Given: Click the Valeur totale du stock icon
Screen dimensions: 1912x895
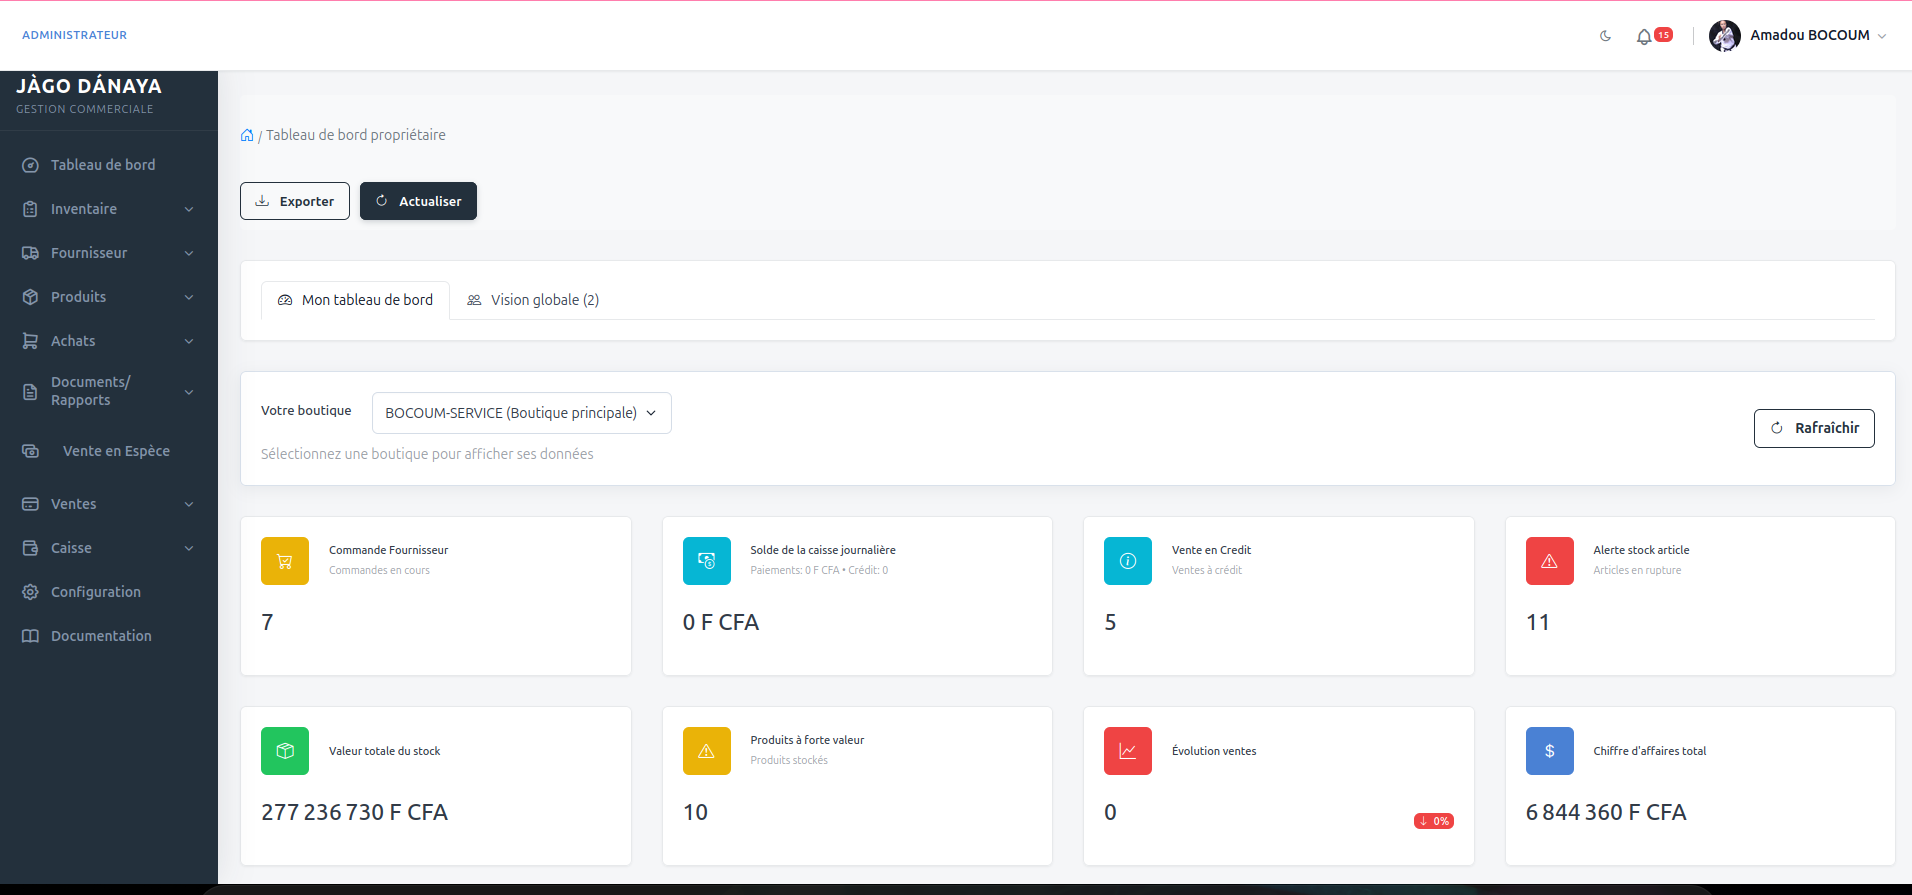Looking at the screenshot, I should (285, 751).
